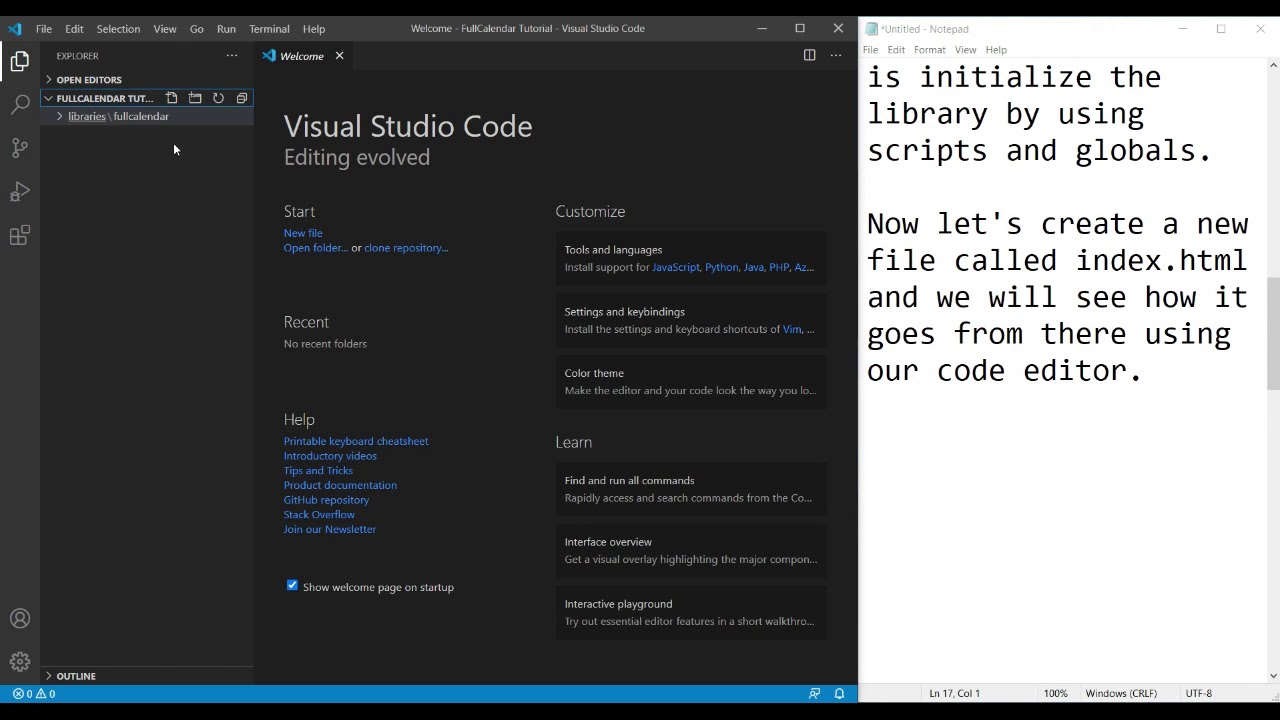
Task: Open the File menu in VS Code
Action: click(x=44, y=28)
